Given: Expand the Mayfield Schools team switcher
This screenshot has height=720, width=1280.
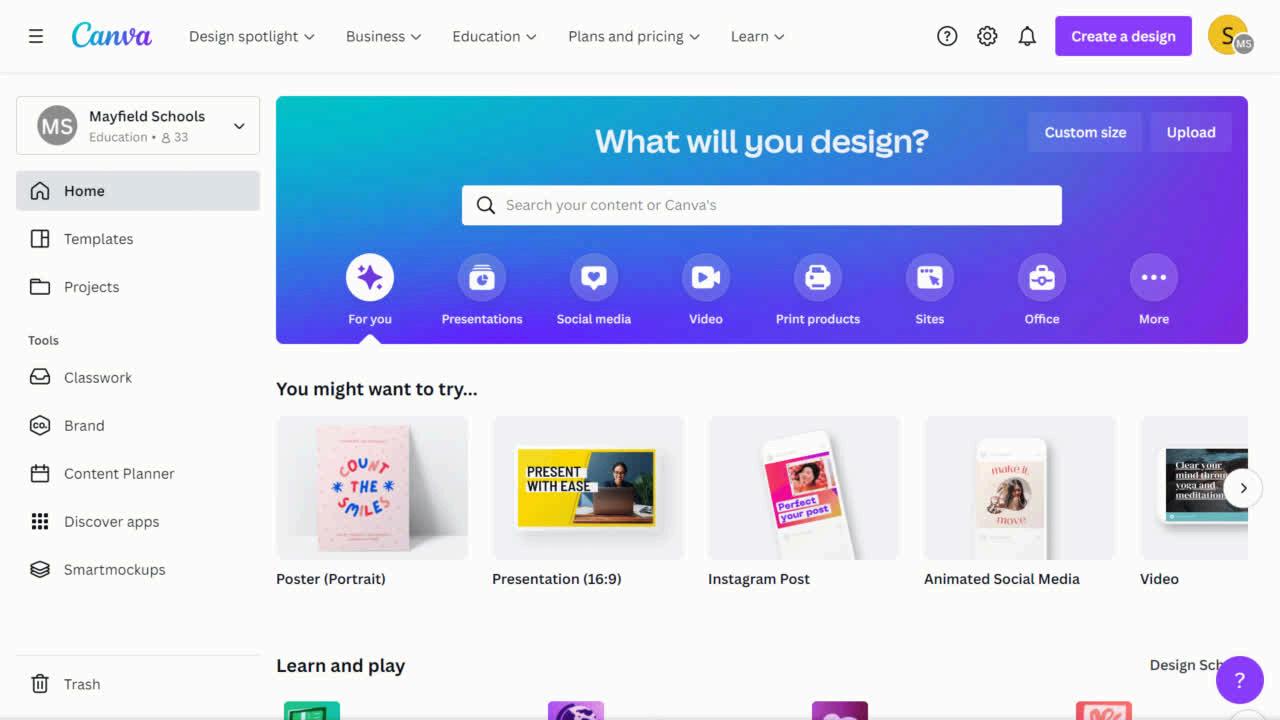Looking at the screenshot, I should [x=138, y=126].
